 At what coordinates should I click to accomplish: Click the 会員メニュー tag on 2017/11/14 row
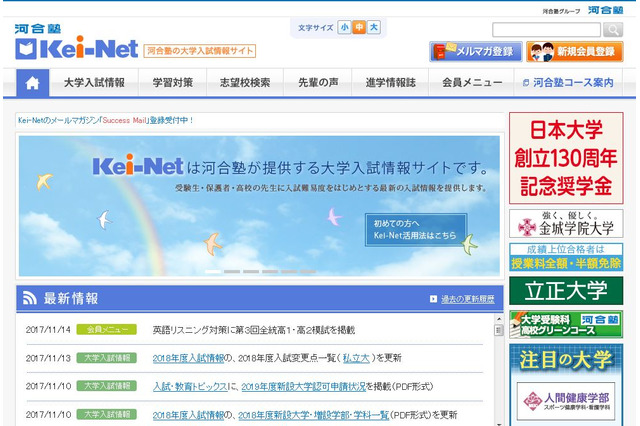click(107, 329)
